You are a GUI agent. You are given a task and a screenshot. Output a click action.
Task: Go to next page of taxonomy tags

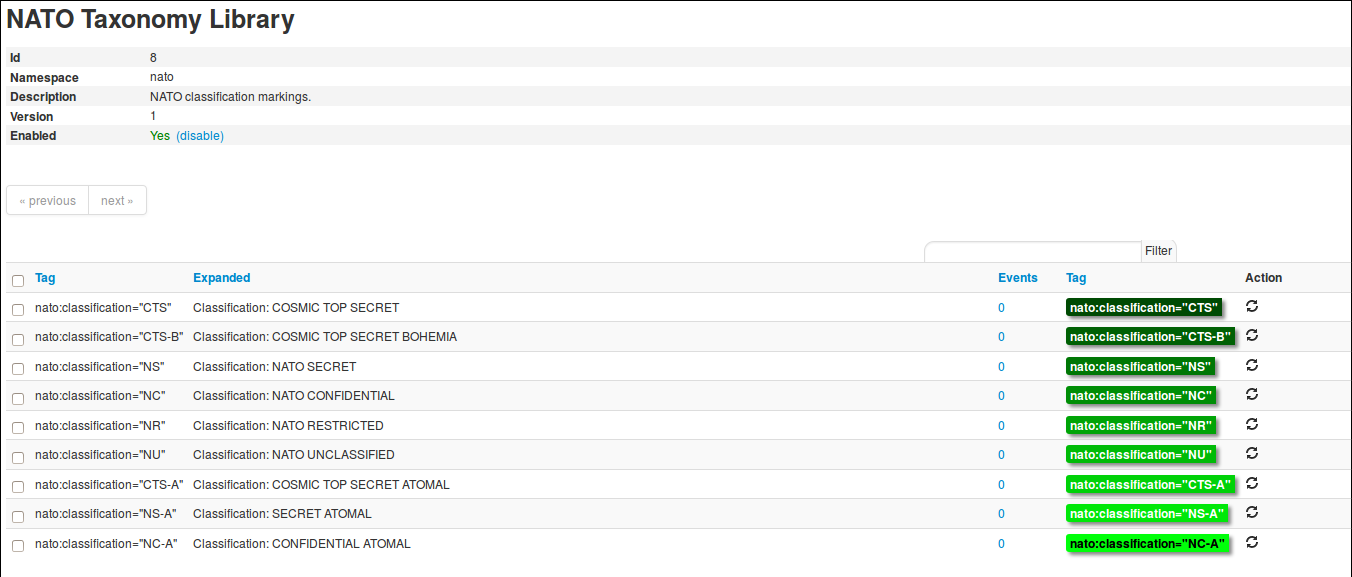[117, 201]
